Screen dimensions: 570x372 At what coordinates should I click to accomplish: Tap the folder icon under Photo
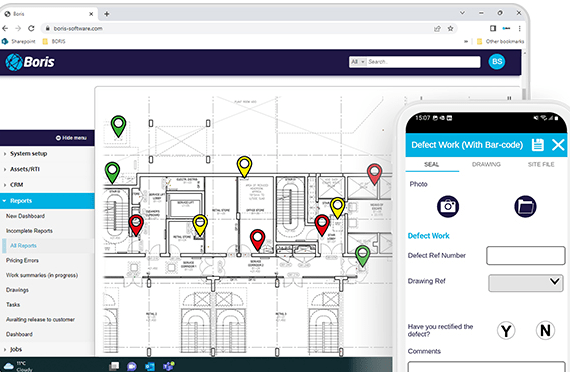coord(525,206)
